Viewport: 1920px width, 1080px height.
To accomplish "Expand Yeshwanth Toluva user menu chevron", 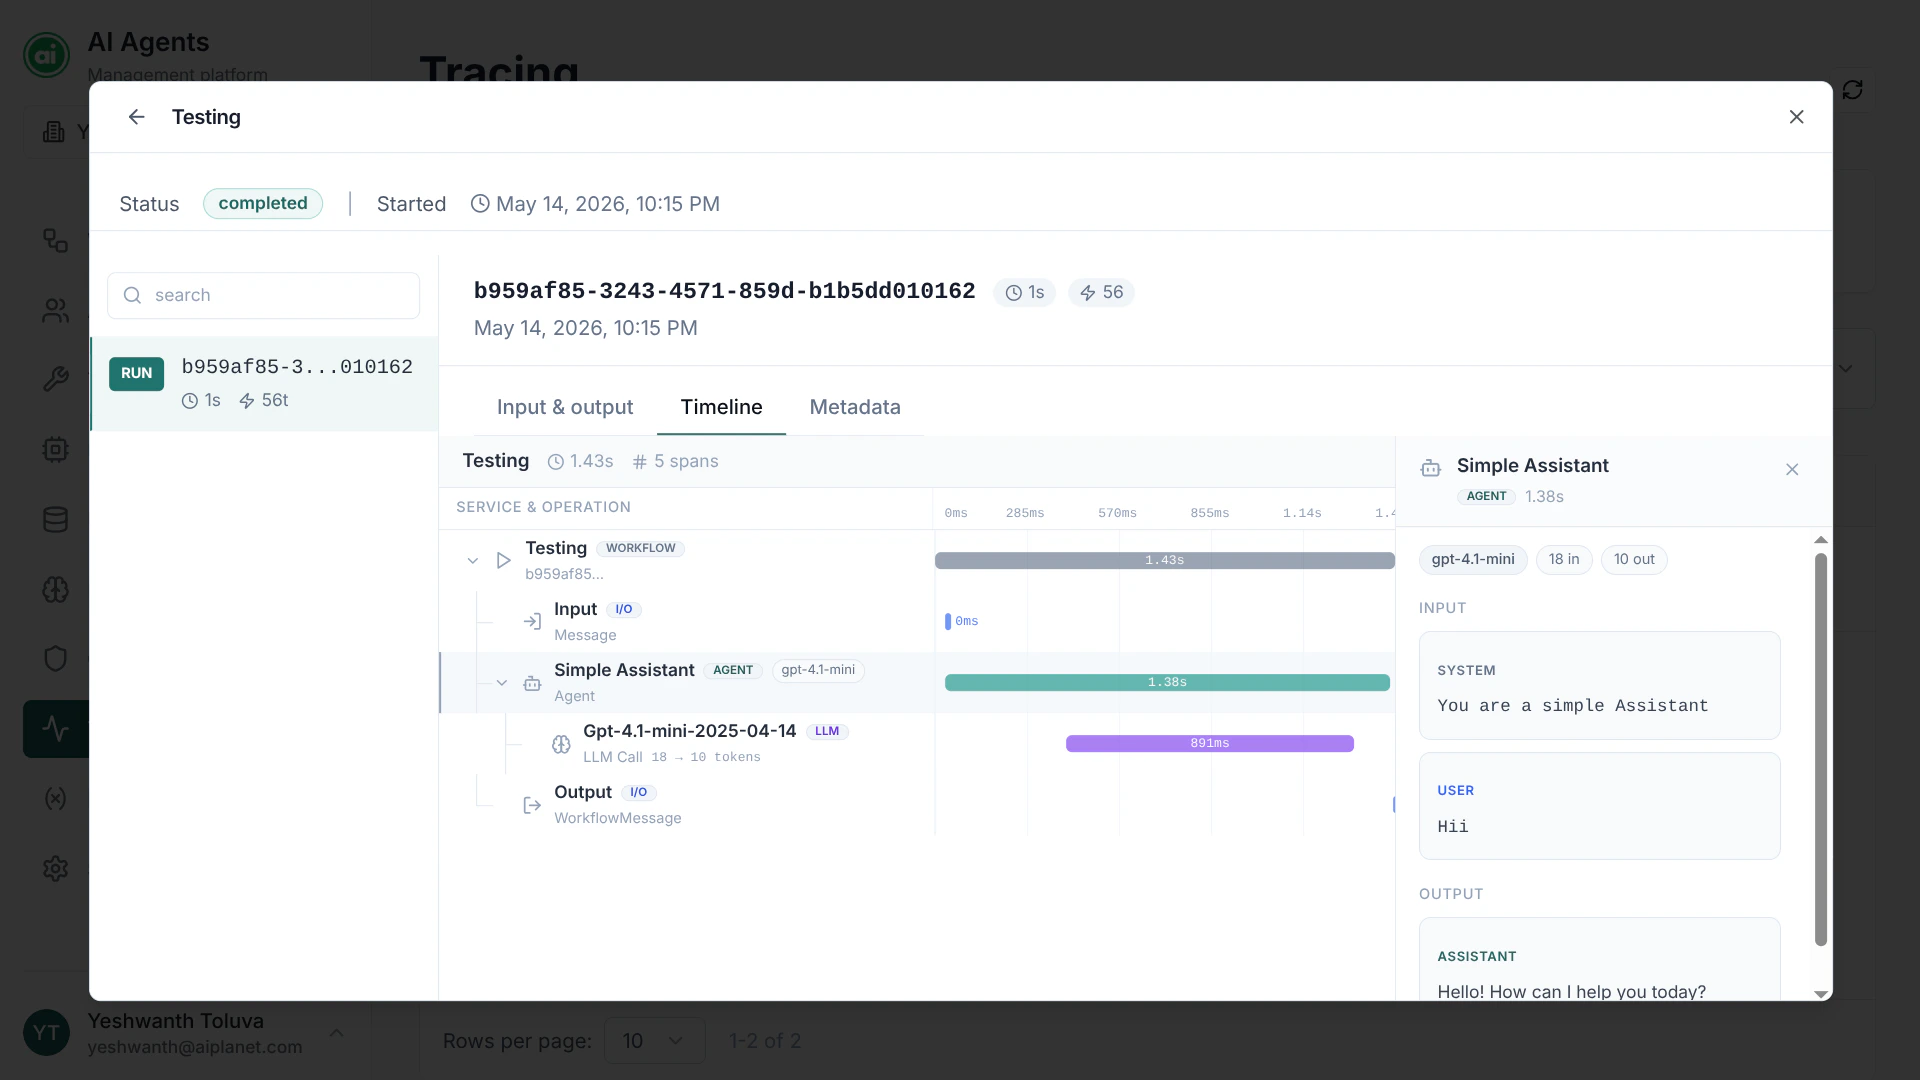I will [x=336, y=1033].
